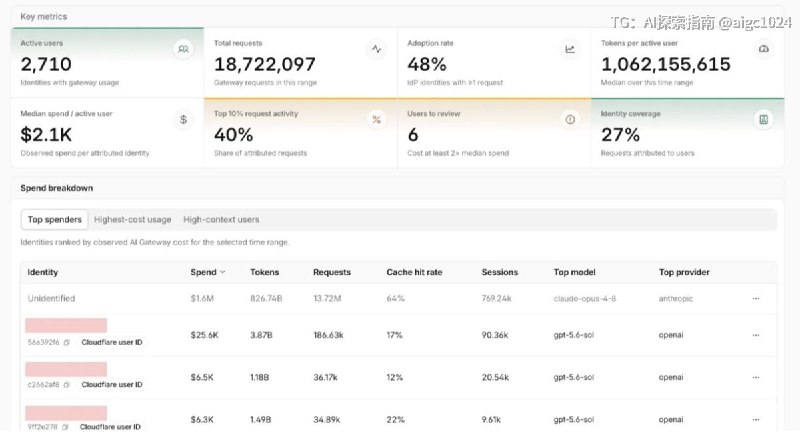Sort by Spend column dropdown arrow

coord(222,272)
